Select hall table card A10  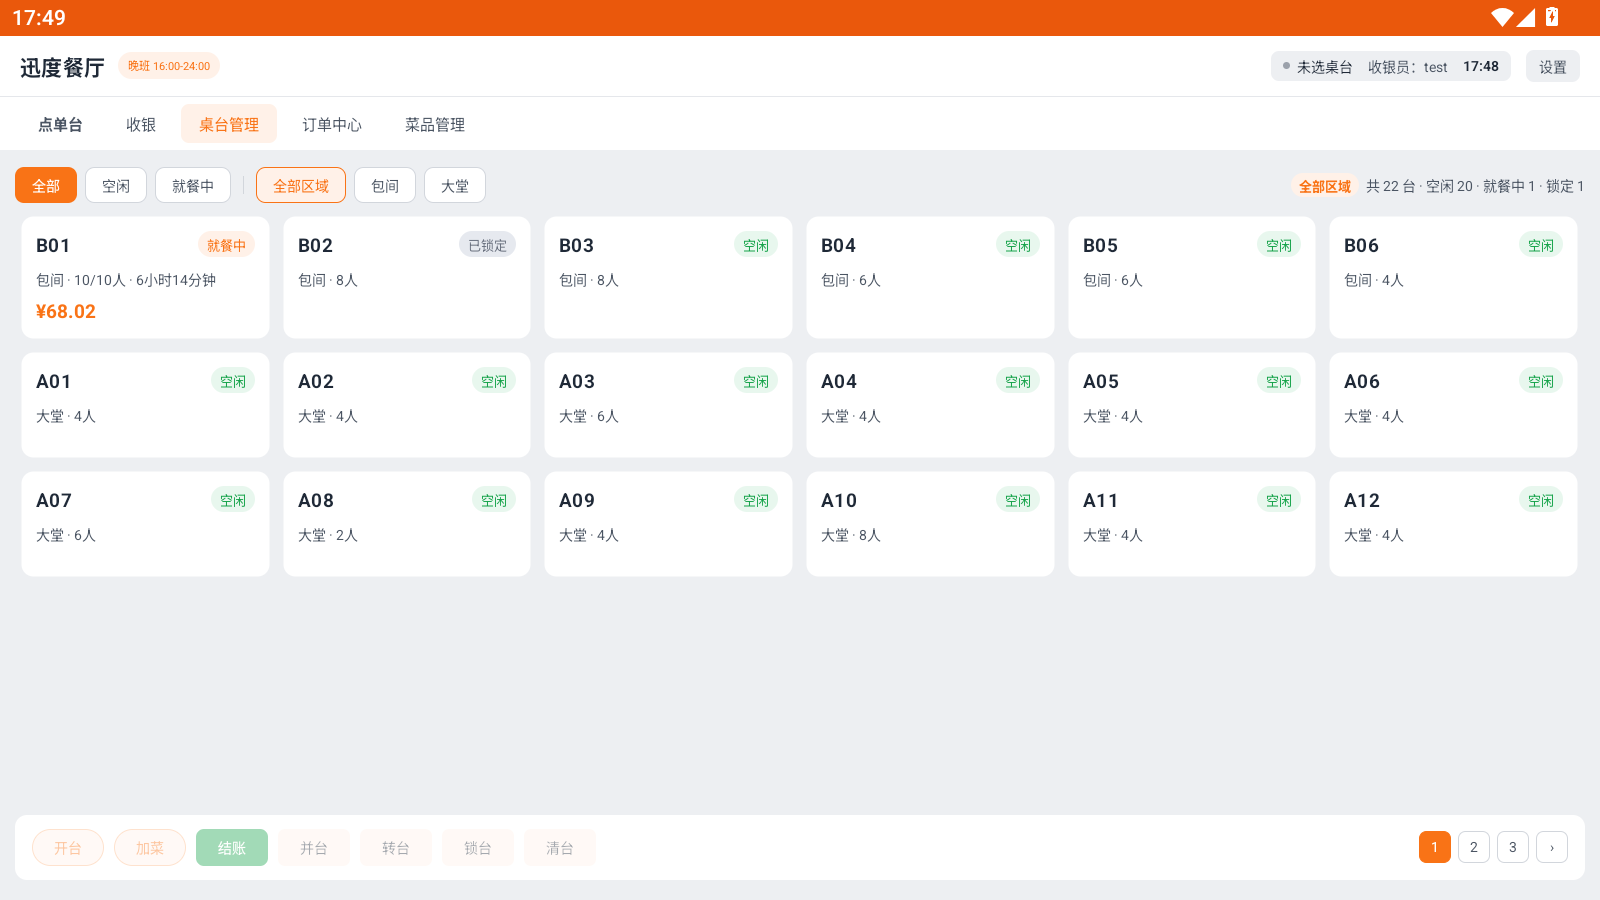(930, 524)
